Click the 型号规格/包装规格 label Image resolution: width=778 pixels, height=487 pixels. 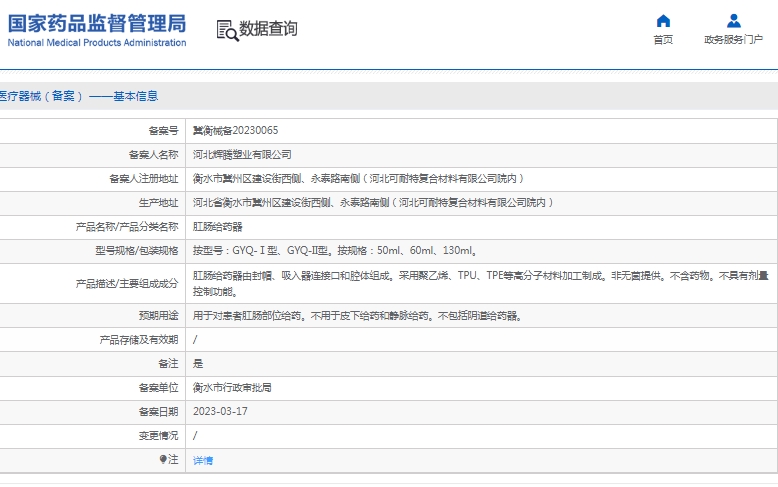[137, 250]
